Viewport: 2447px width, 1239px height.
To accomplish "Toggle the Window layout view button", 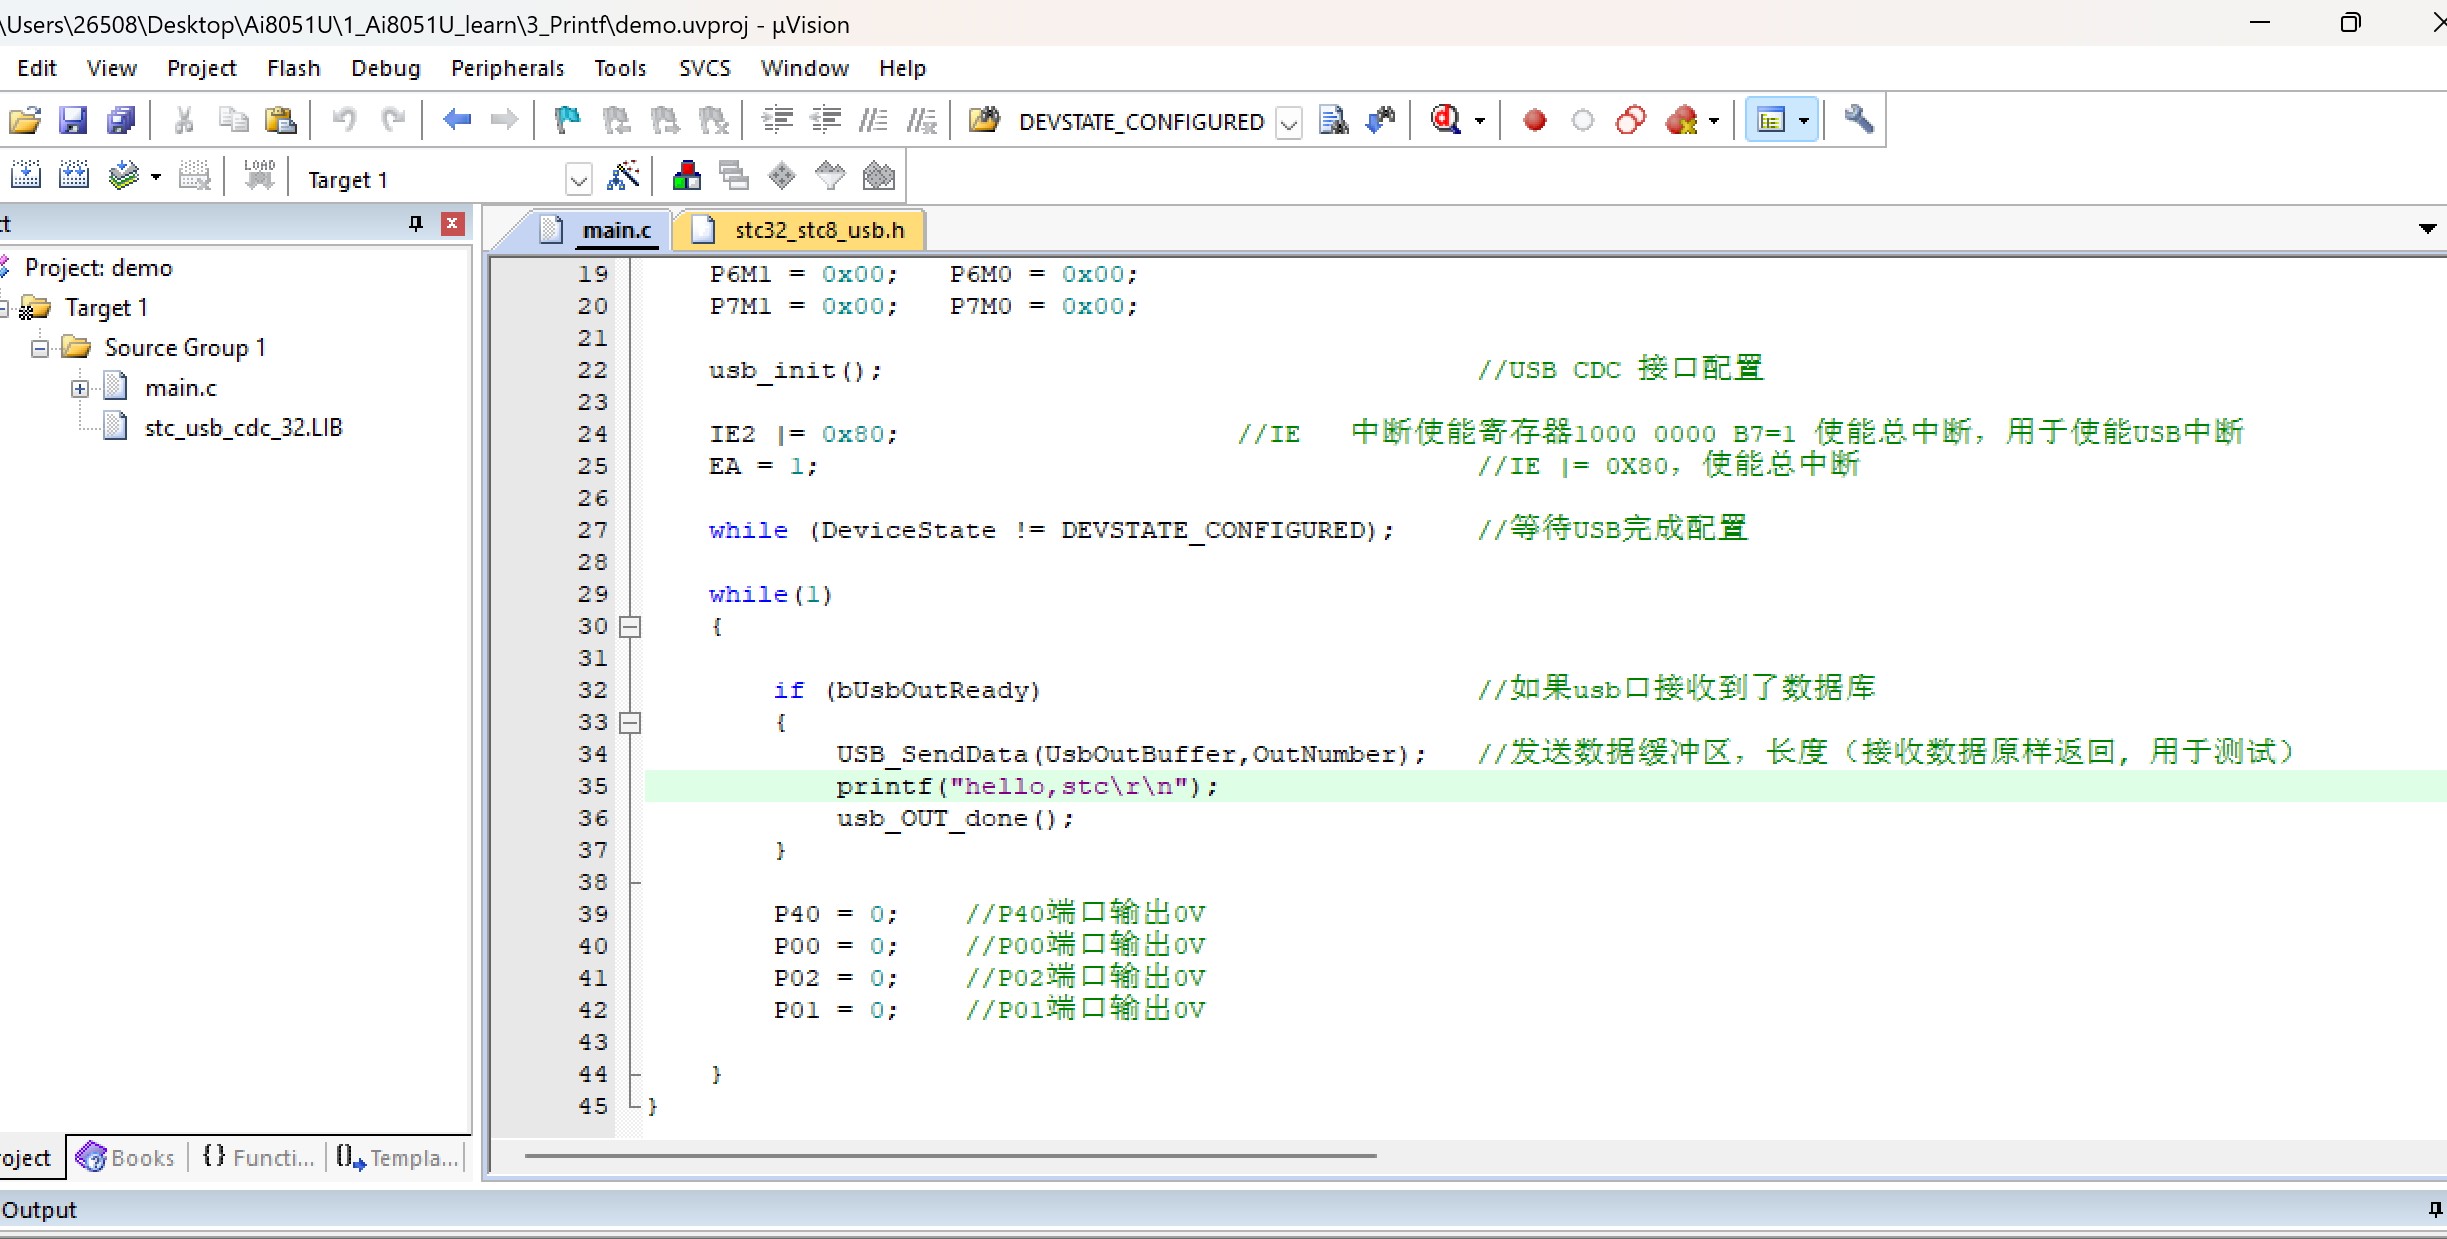I will (1771, 121).
